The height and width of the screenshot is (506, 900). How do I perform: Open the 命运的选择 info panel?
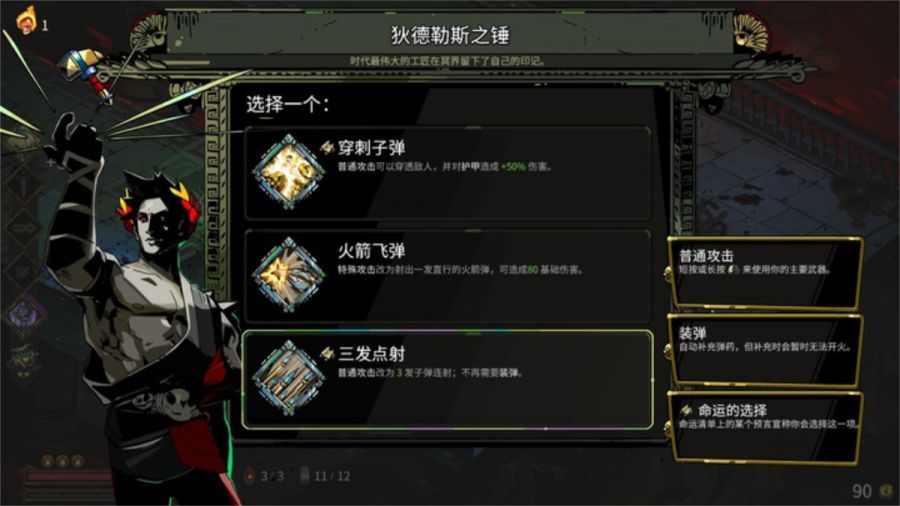coord(765,428)
